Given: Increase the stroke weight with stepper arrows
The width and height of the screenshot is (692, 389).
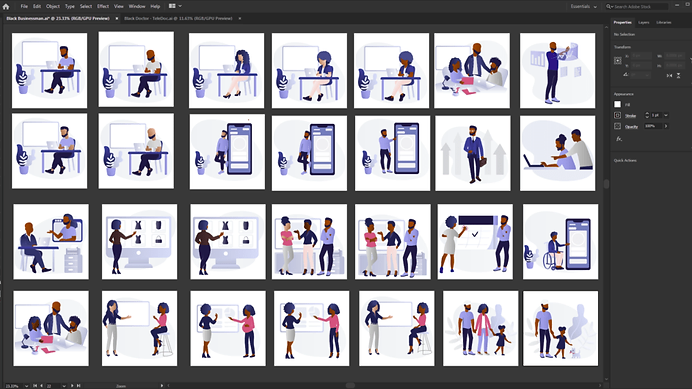Looking at the screenshot, I should [647, 113].
